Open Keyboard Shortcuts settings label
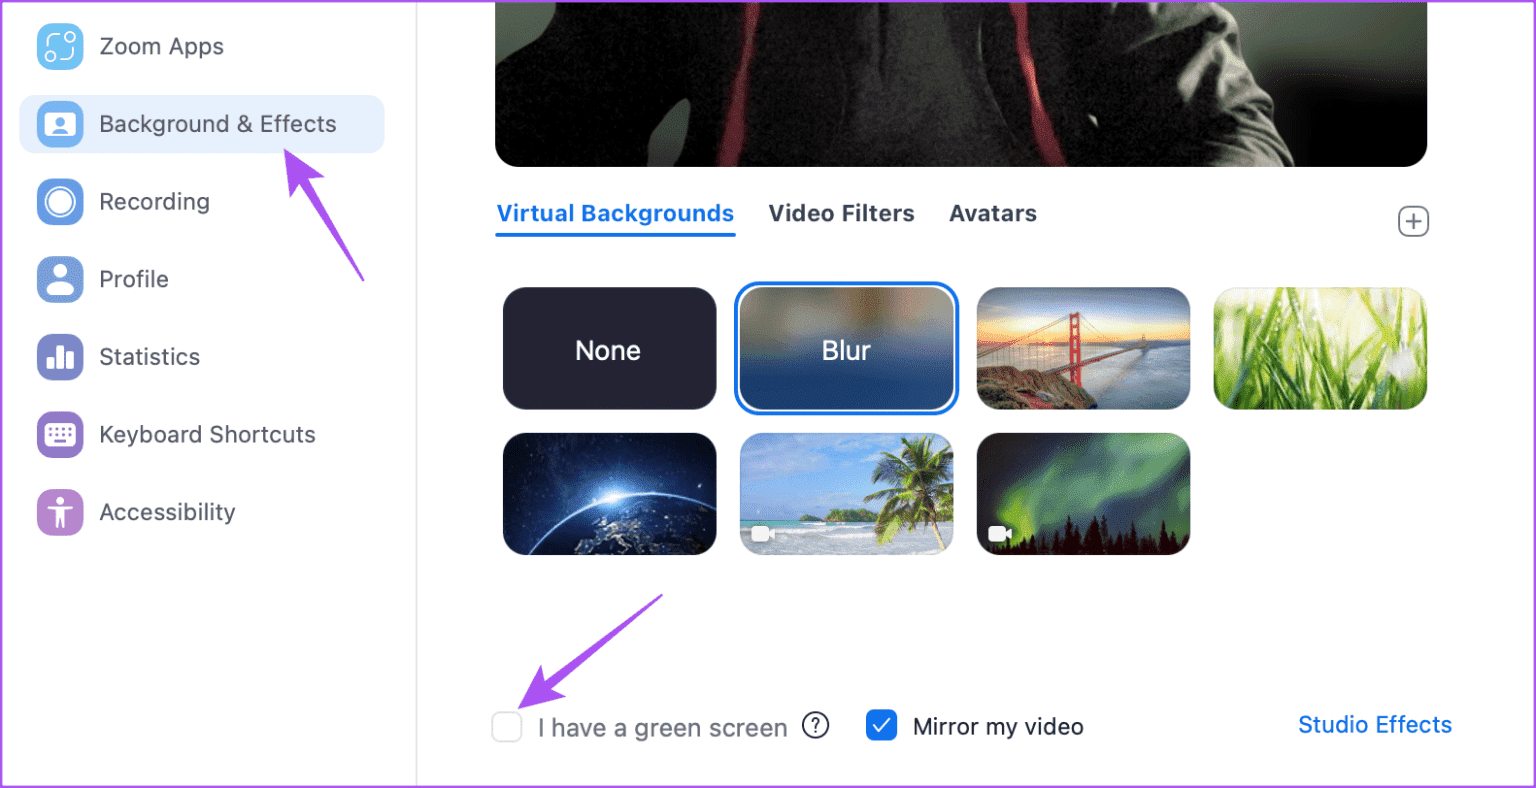This screenshot has height=788, width=1536. [x=207, y=435]
